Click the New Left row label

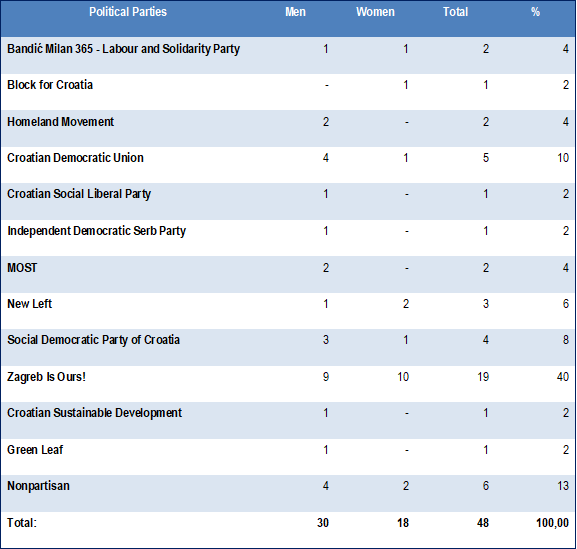(x=29, y=304)
